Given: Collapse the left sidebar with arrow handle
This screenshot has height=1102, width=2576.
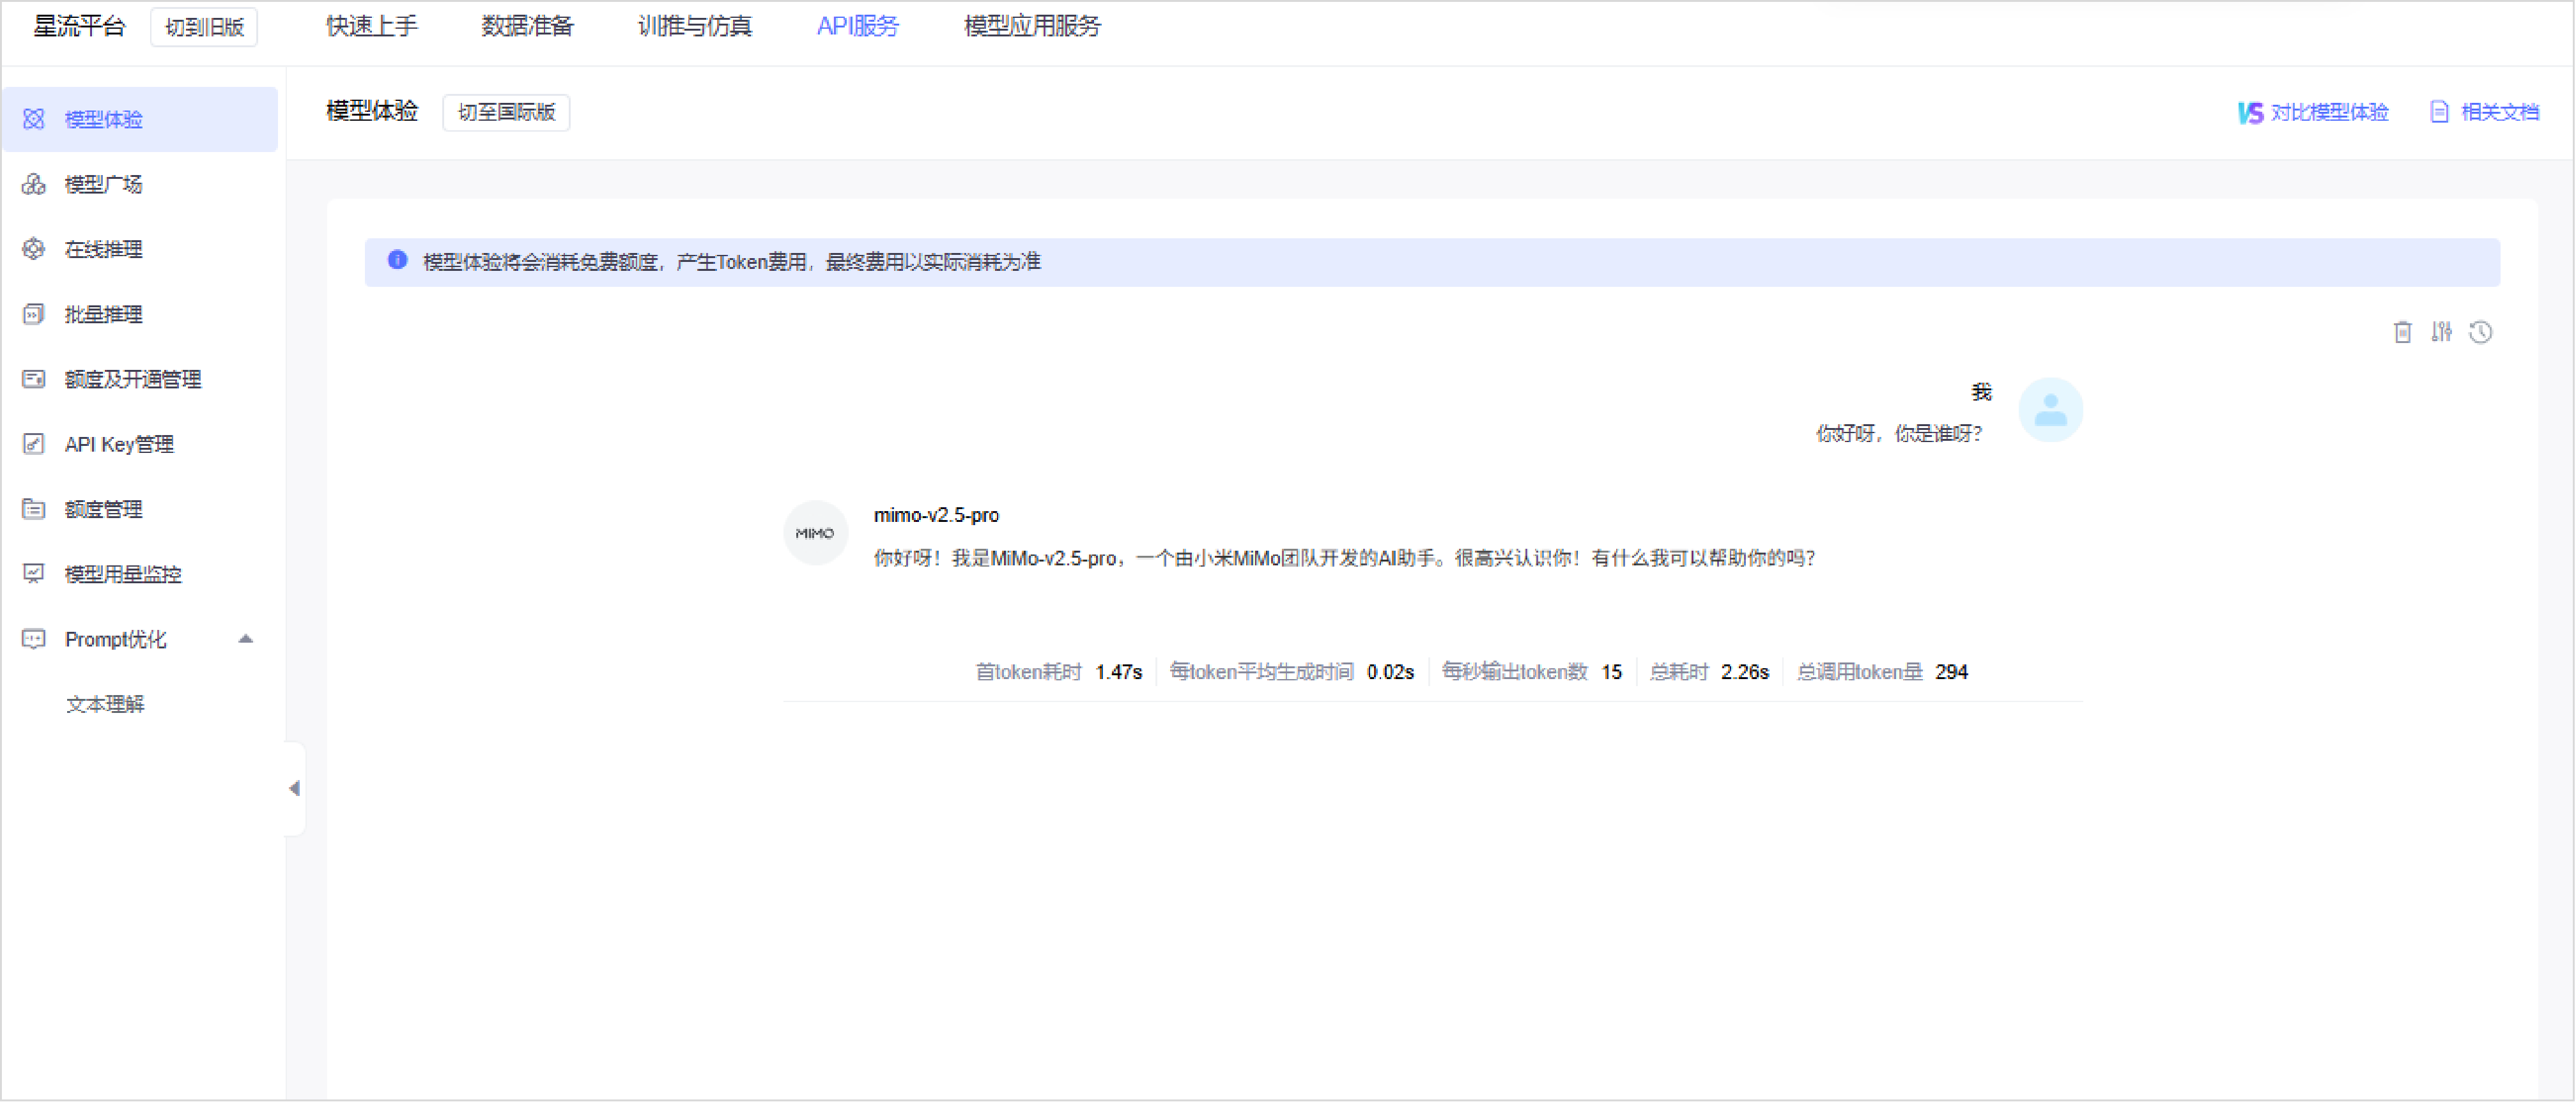Looking at the screenshot, I should (x=294, y=789).
